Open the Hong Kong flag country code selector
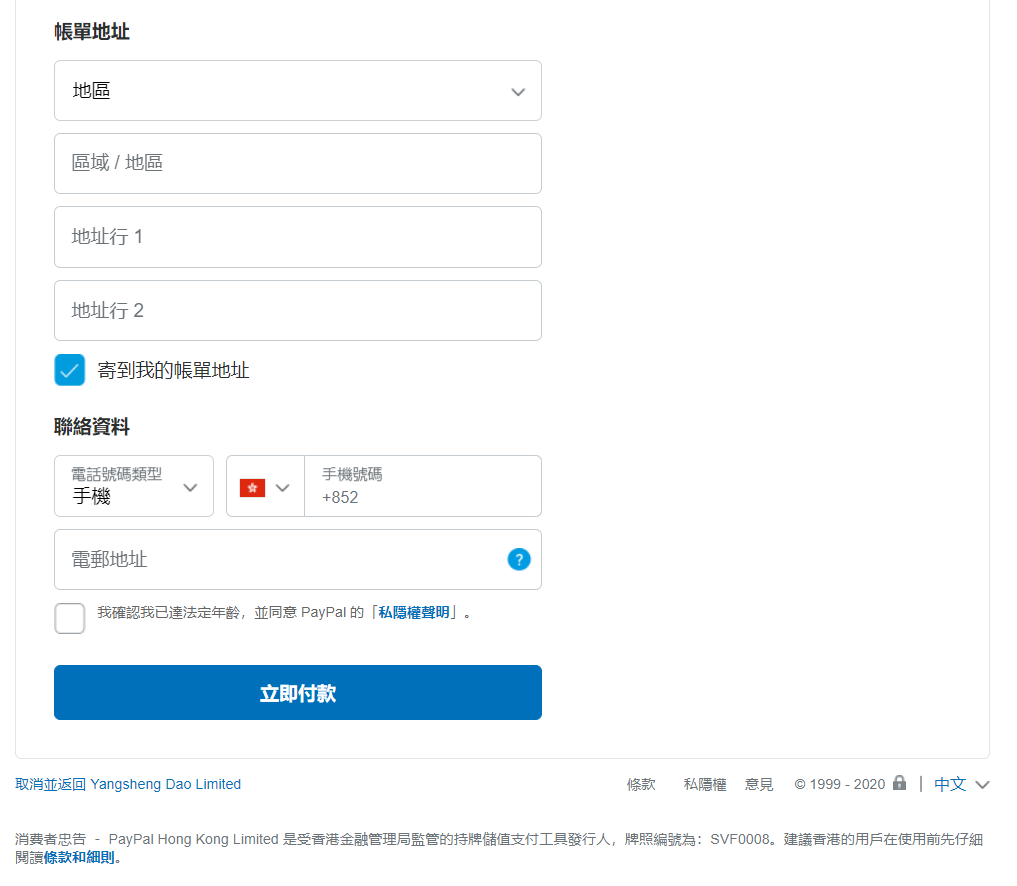This screenshot has width=1017, height=886. [265, 486]
